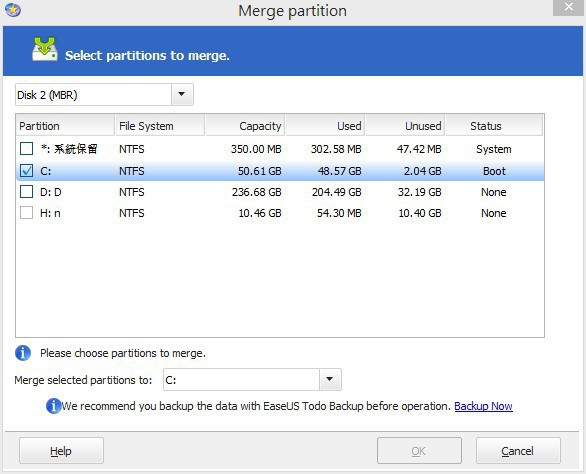
Task: Open the Backup Now link
Action: pyautogui.click(x=483, y=406)
